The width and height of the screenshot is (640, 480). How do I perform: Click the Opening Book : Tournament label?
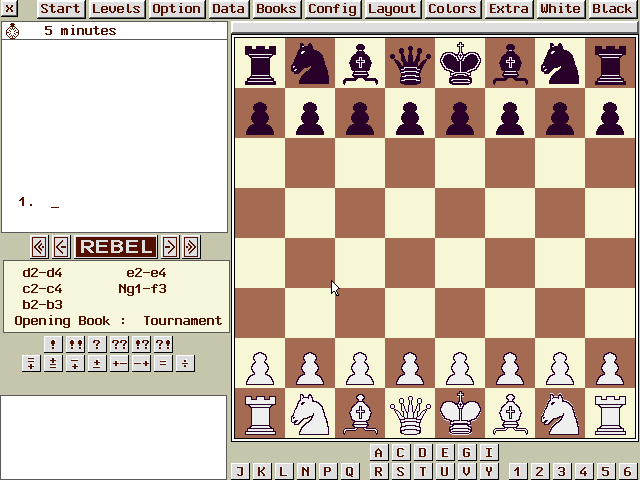tap(118, 321)
